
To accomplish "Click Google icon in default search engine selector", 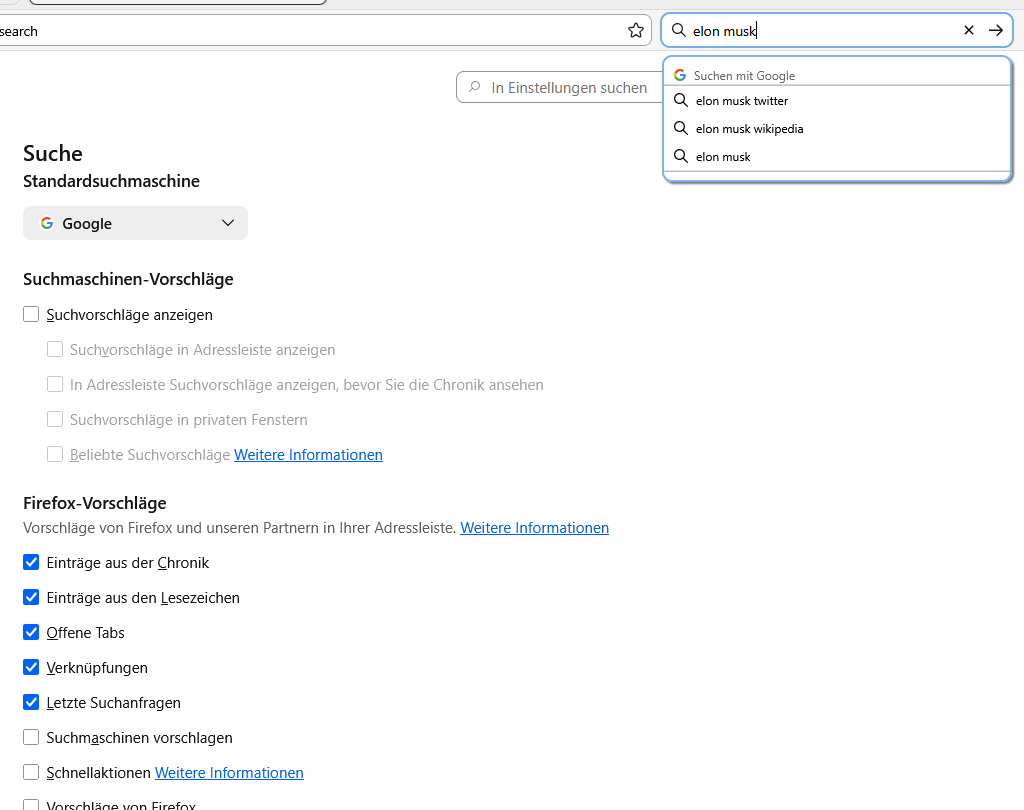I will click(x=47, y=223).
